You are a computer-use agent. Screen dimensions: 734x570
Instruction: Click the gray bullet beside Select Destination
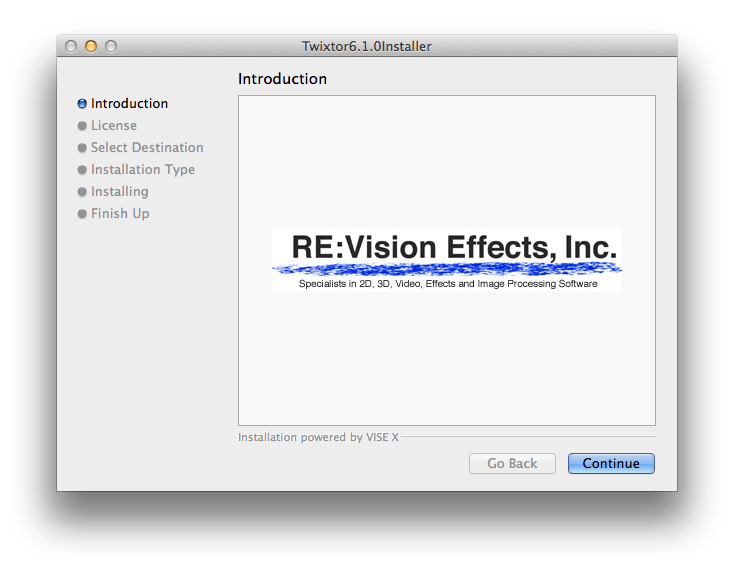tap(82, 147)
